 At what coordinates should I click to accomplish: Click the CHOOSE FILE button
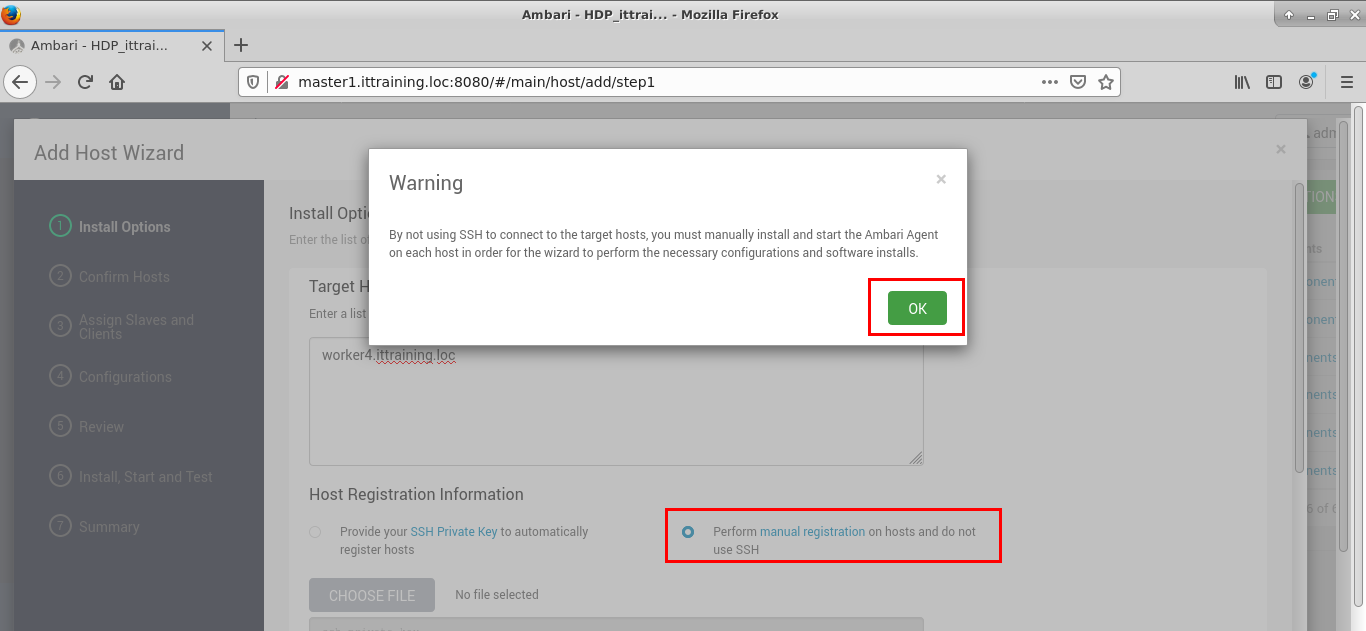coord(372,595)
